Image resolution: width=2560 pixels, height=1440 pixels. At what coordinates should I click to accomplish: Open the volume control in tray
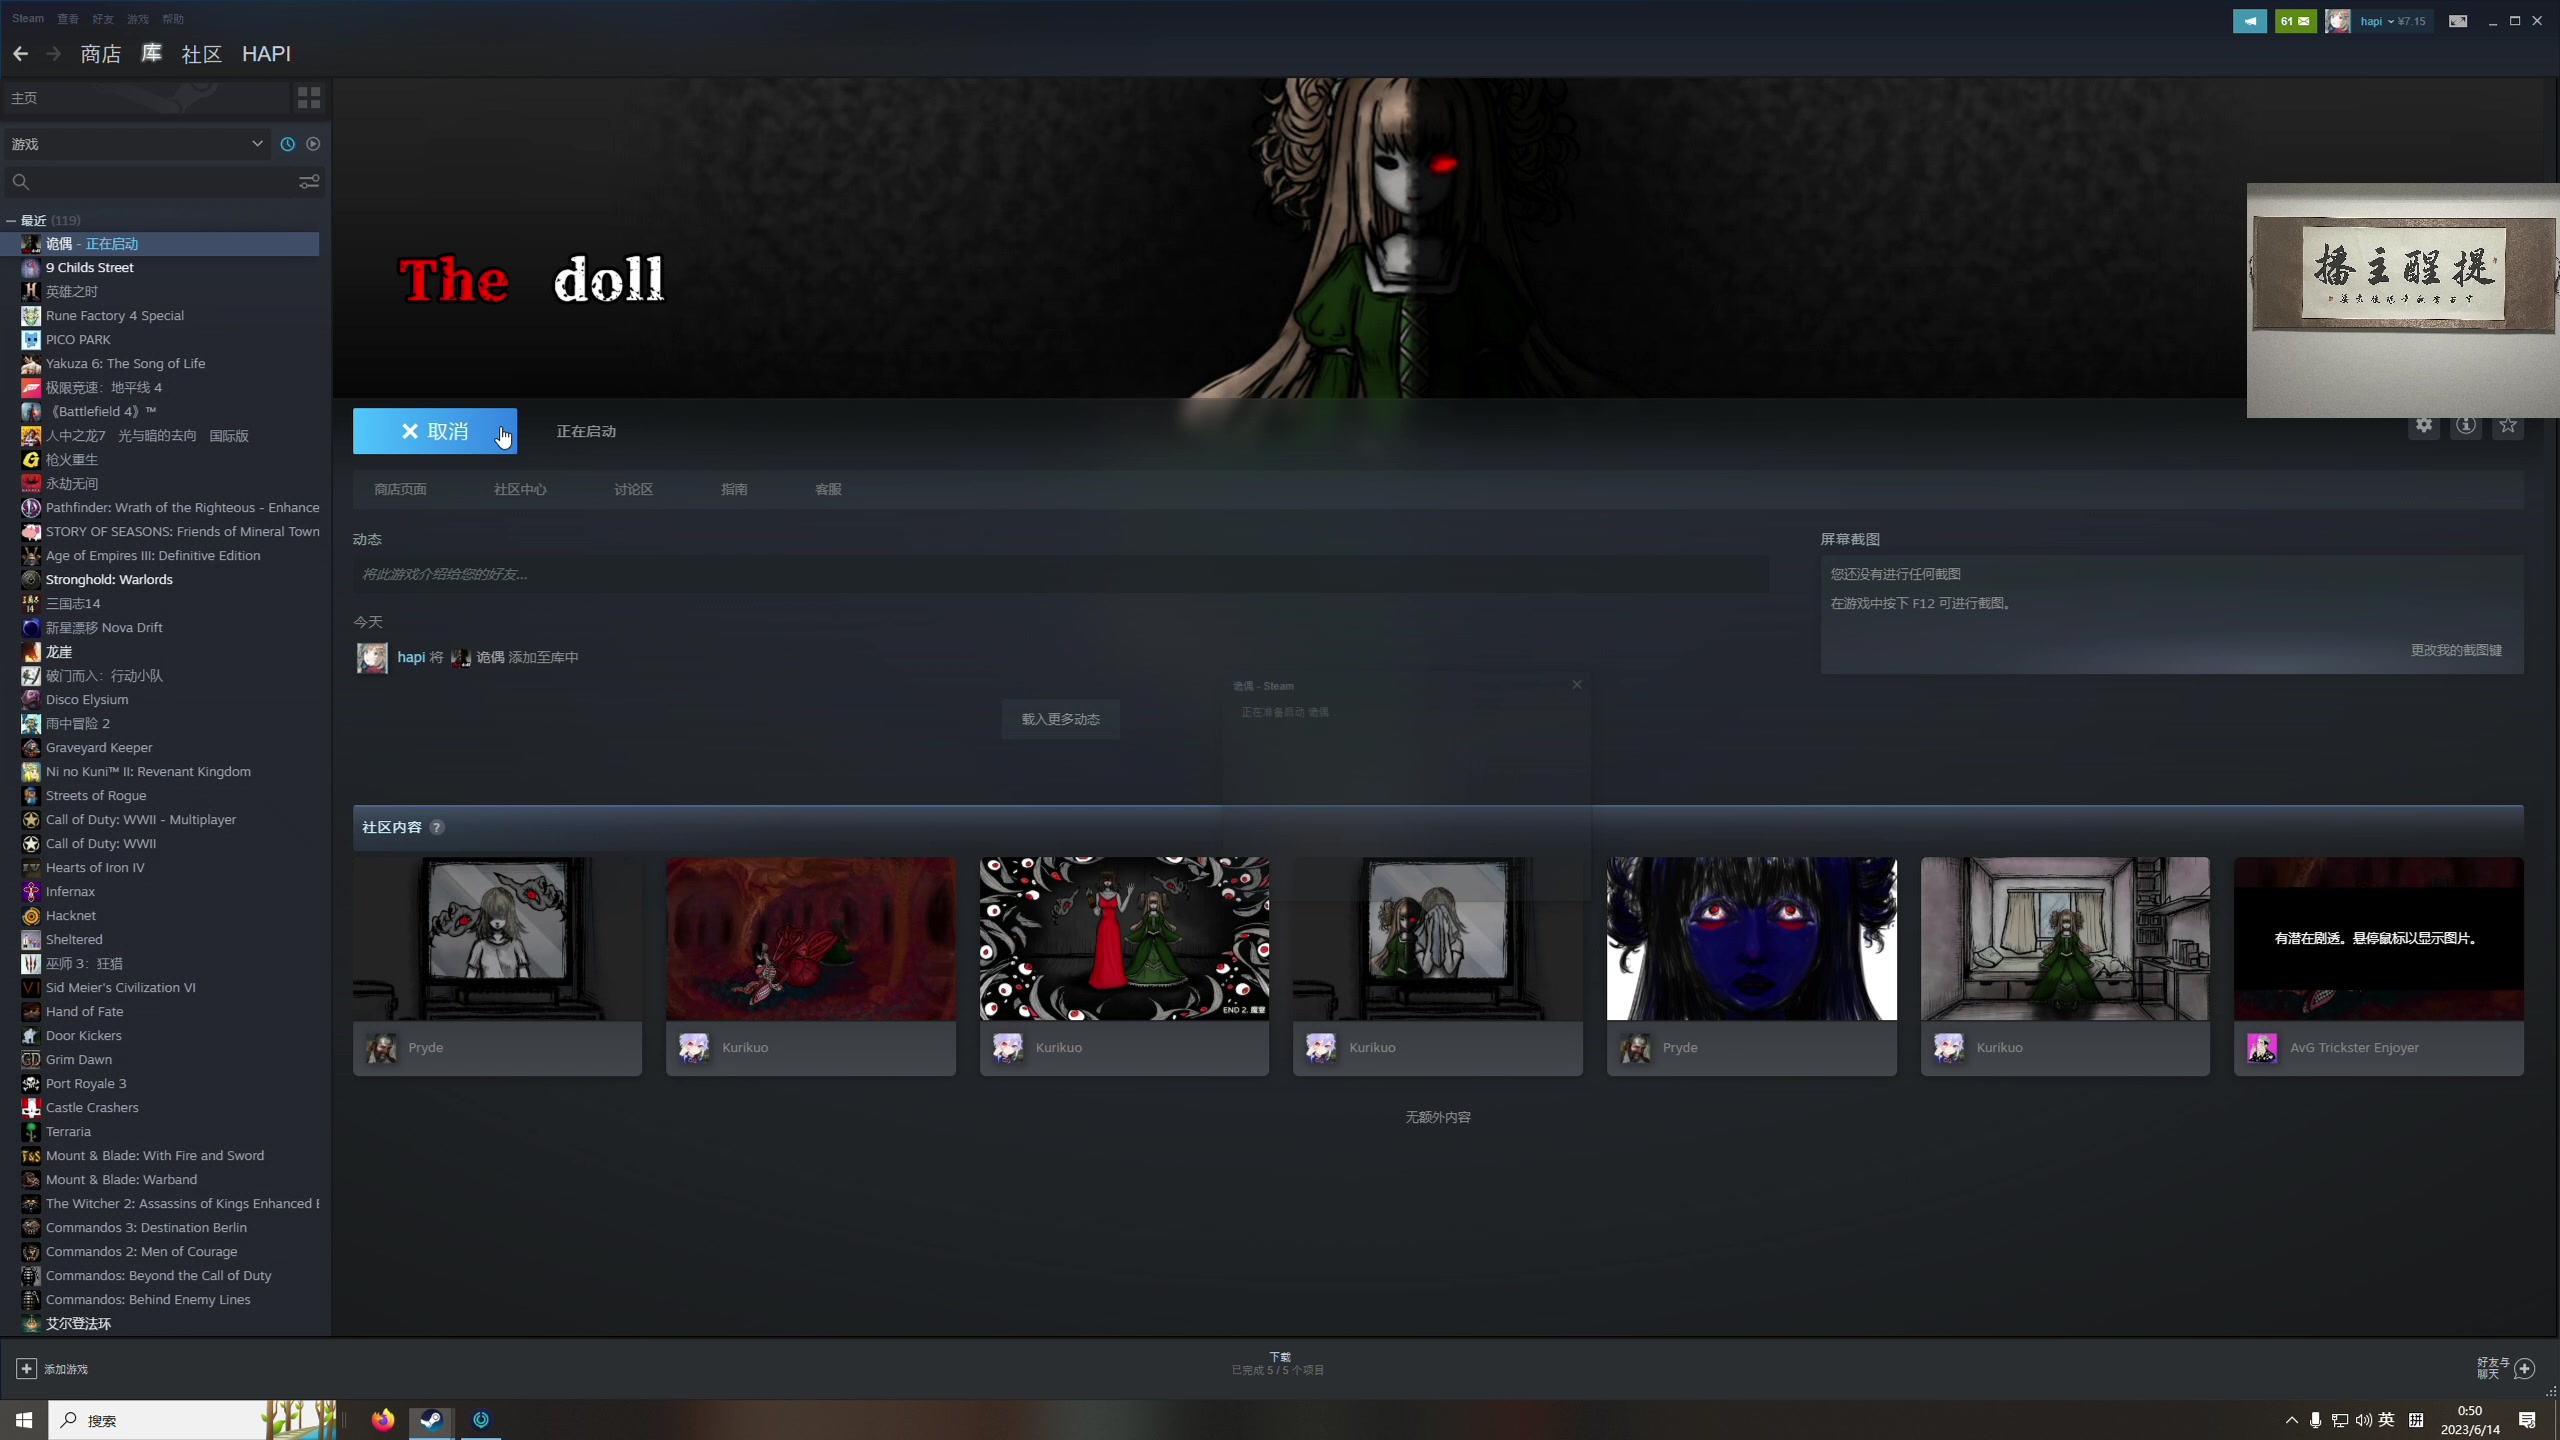[x=2363, y=1420]
